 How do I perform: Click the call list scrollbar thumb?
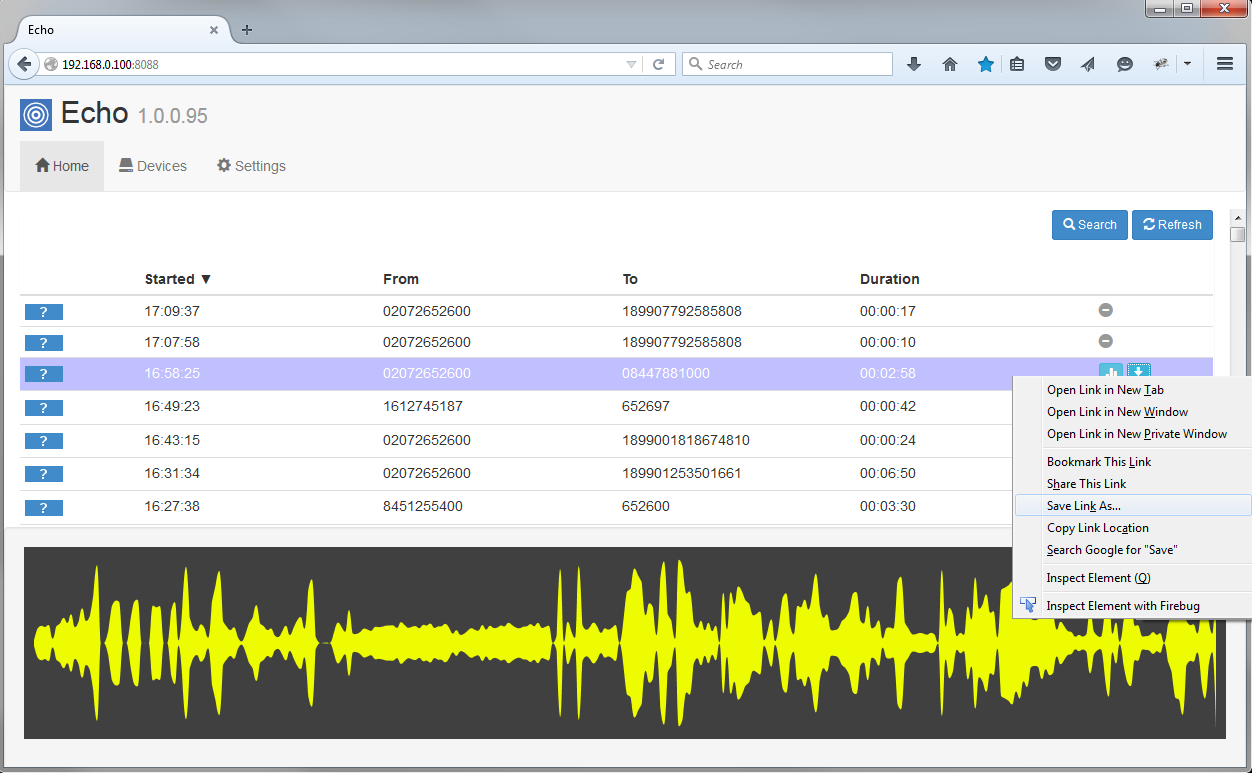(x=1238, y=234)
